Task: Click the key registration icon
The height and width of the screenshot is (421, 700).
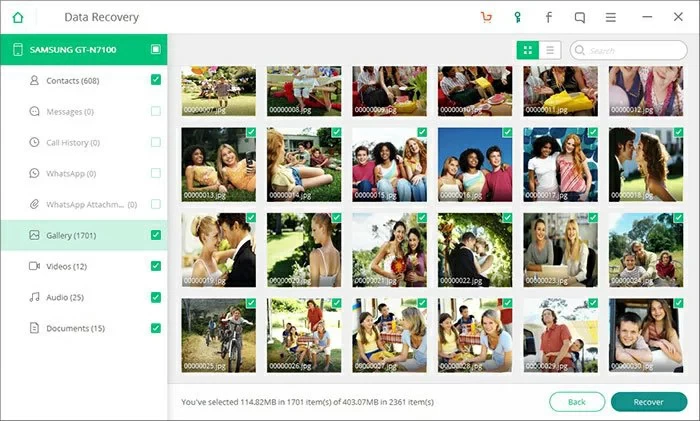Action: click(517, 17)
